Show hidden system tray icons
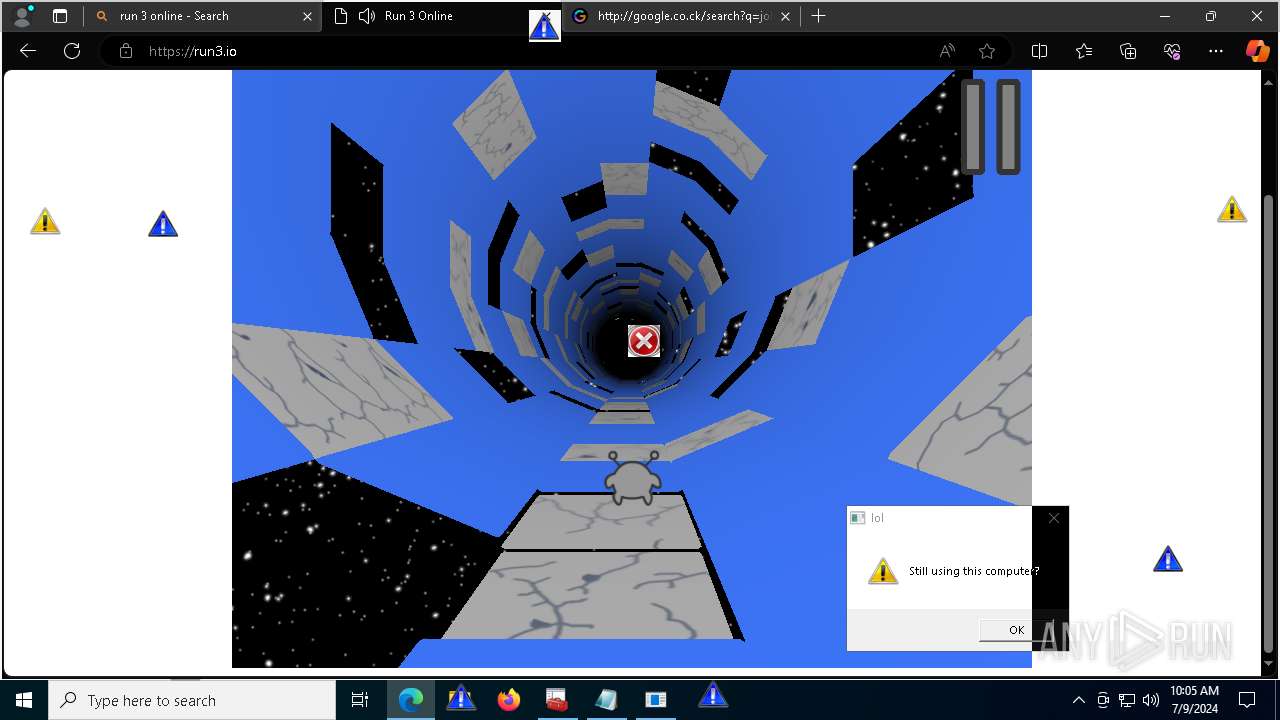The width and height of the screenshot is (1280, 720). [x=1078, y=700]
